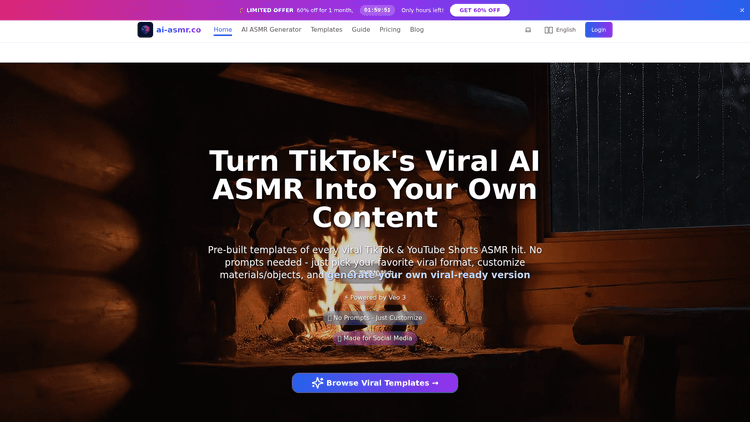Viewport: 750px width, 422px height.
Task: Open the Blog navigation link
Action: coord(417,30)
